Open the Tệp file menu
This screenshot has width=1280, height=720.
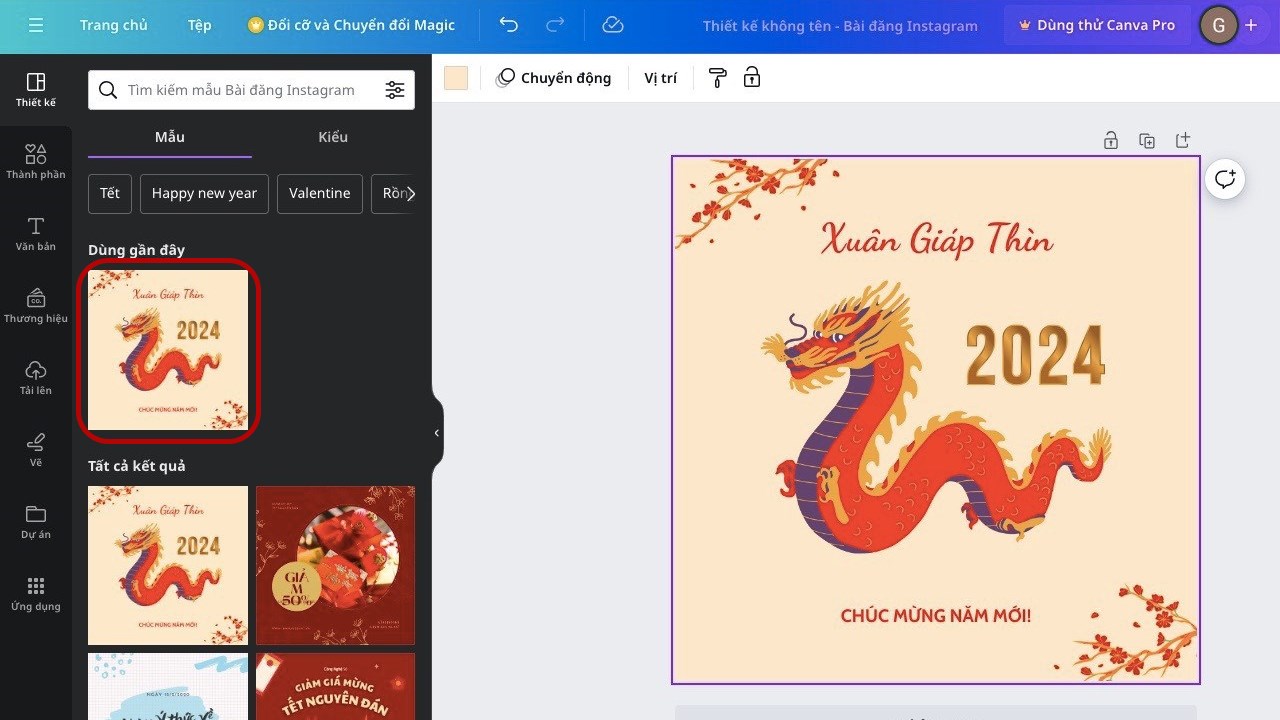click(x=199, y=25)
